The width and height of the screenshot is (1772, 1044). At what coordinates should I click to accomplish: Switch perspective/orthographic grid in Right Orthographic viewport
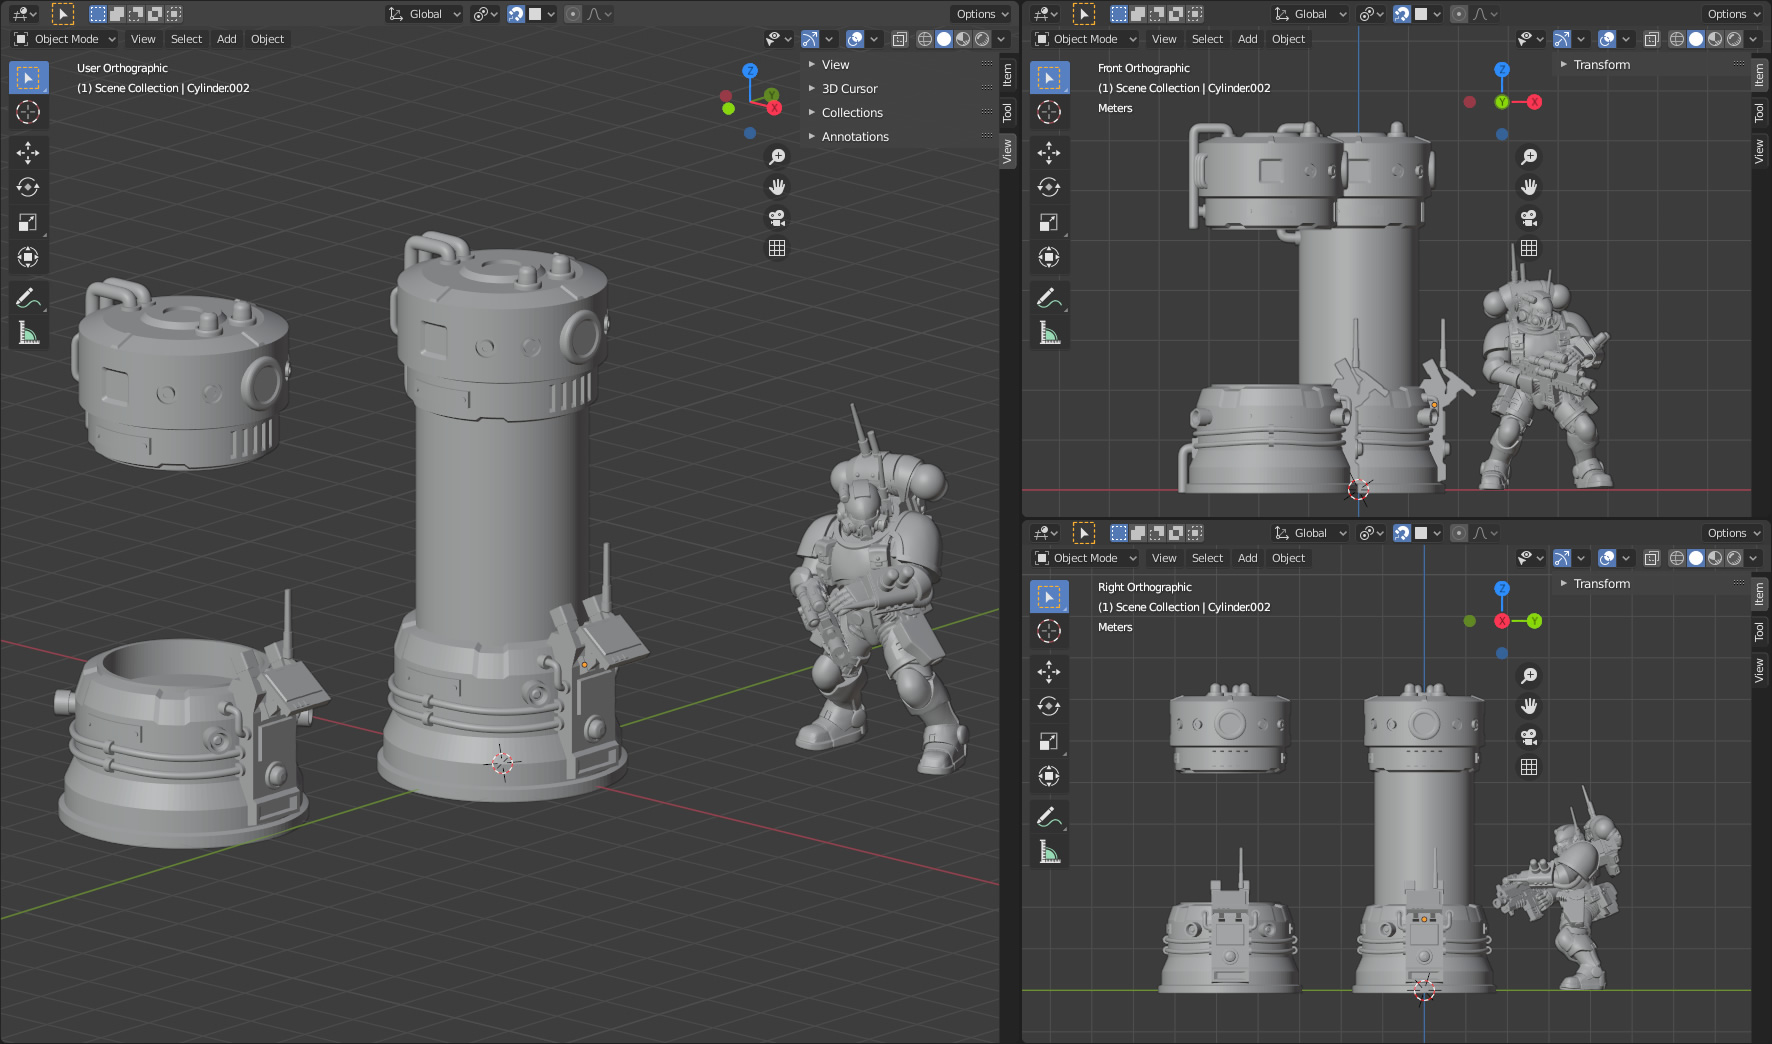(x=1529, y=767)
